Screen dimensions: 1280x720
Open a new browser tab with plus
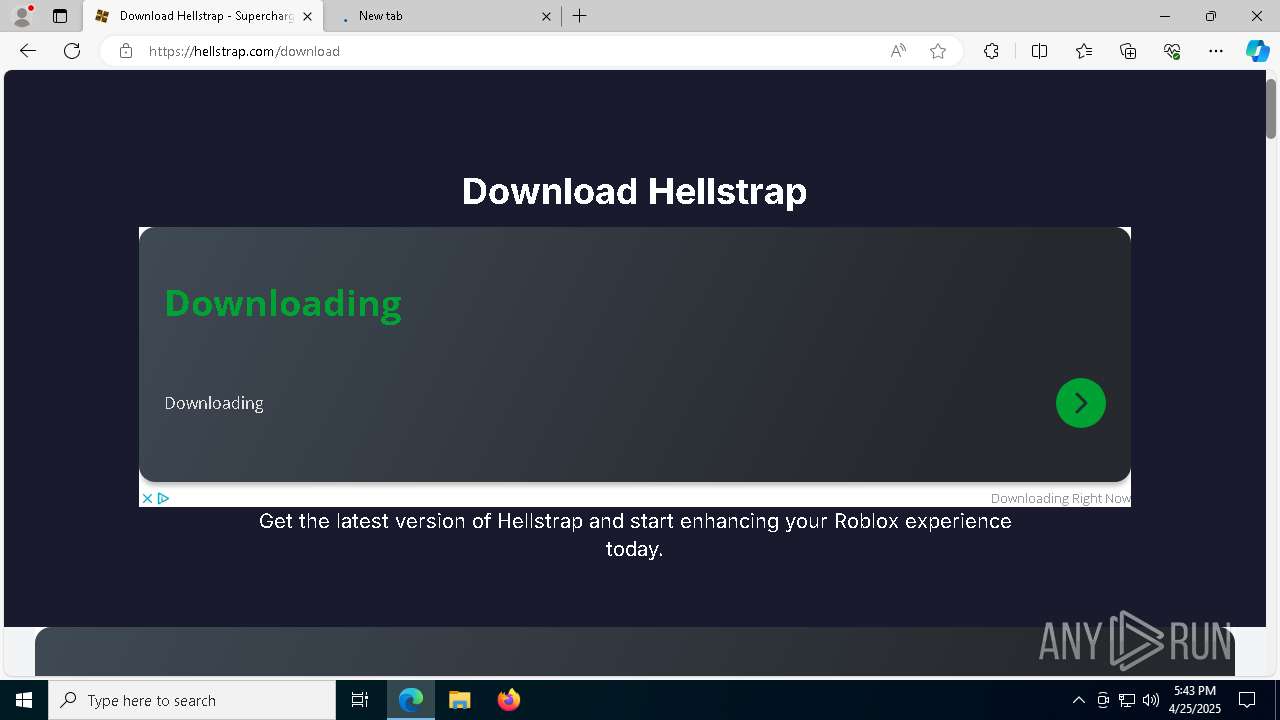580,16
